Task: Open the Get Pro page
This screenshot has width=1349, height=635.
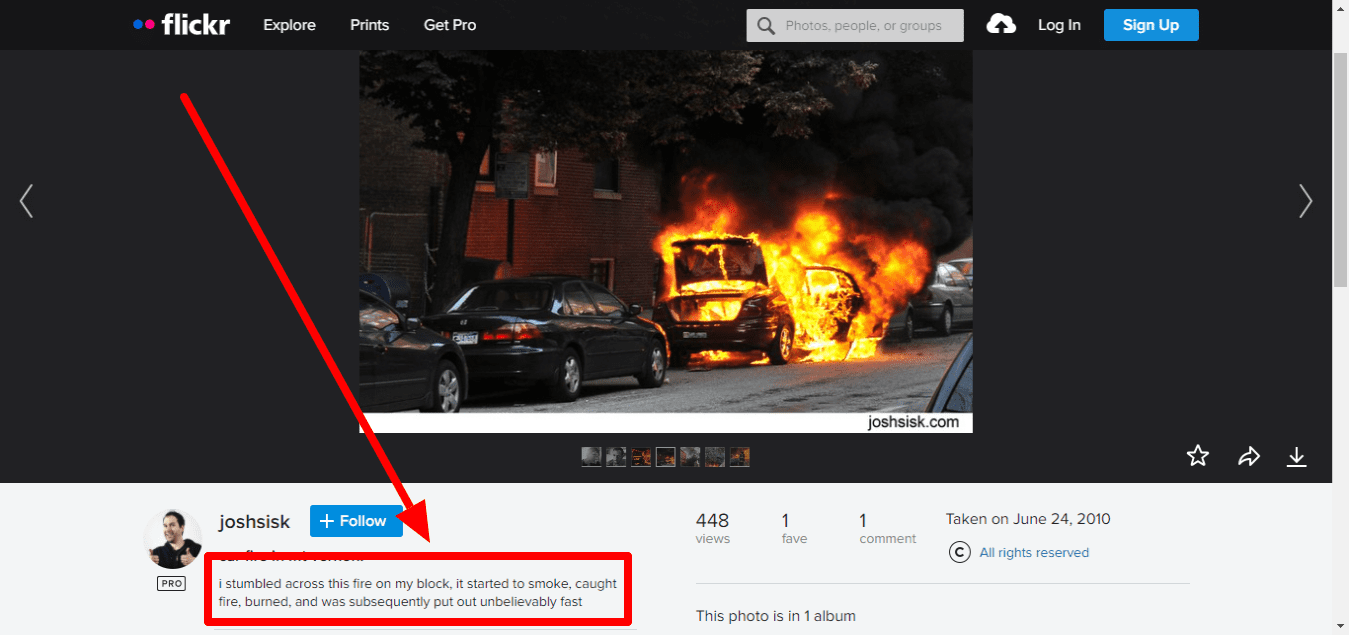Action: [450, 25]
